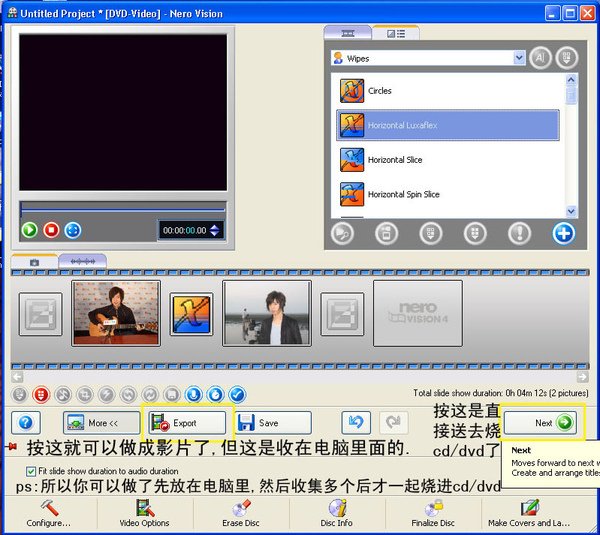Viewport: 600px width, 535px height.
Task: Select the Horizontal Luxaflex transition
Action: 448,125
